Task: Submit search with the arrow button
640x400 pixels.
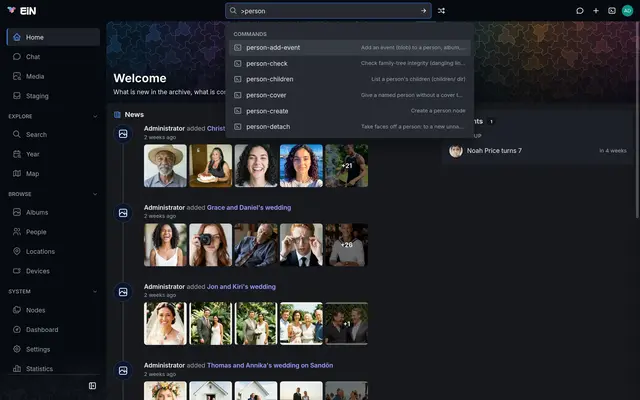Action: tap(424, 11)
